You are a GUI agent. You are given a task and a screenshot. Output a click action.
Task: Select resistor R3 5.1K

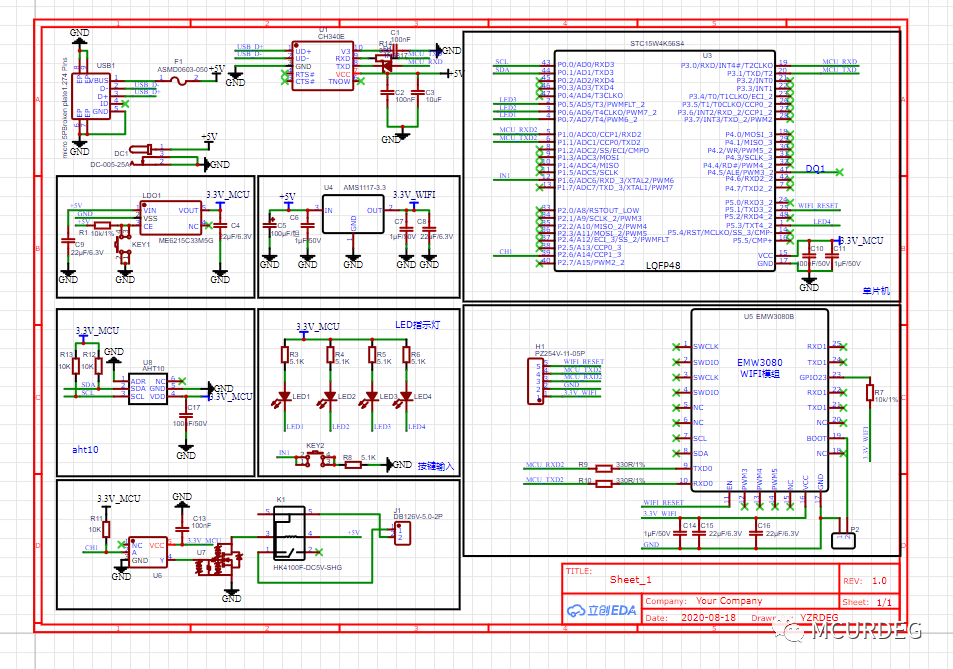coord(284,355)
